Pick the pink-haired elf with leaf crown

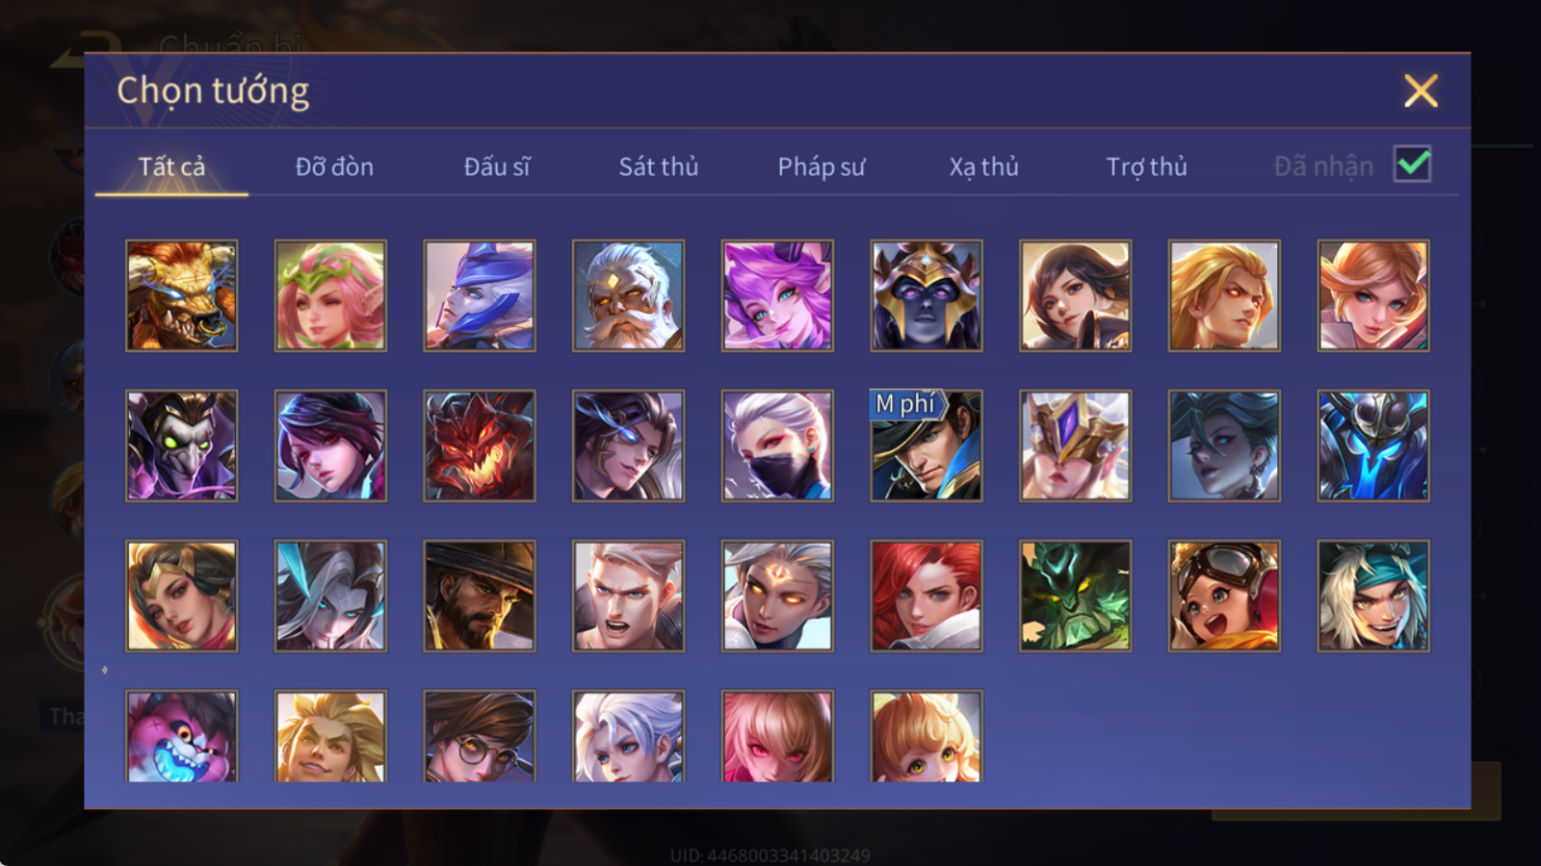click(x=330, y=295)
